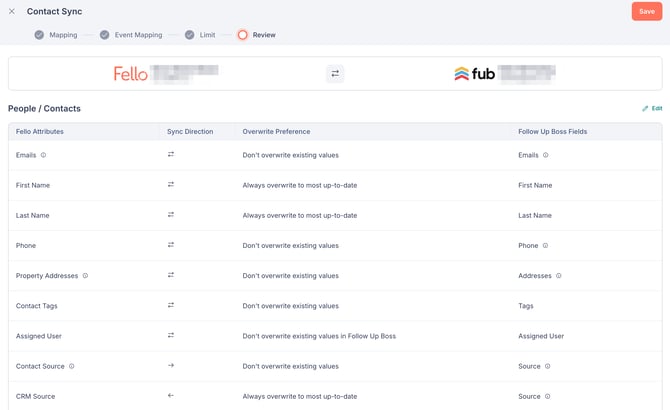Click the Fello logo in the header card
Image resolution: width=670 pixels, height=410 pixels.
tap(131, 74)
